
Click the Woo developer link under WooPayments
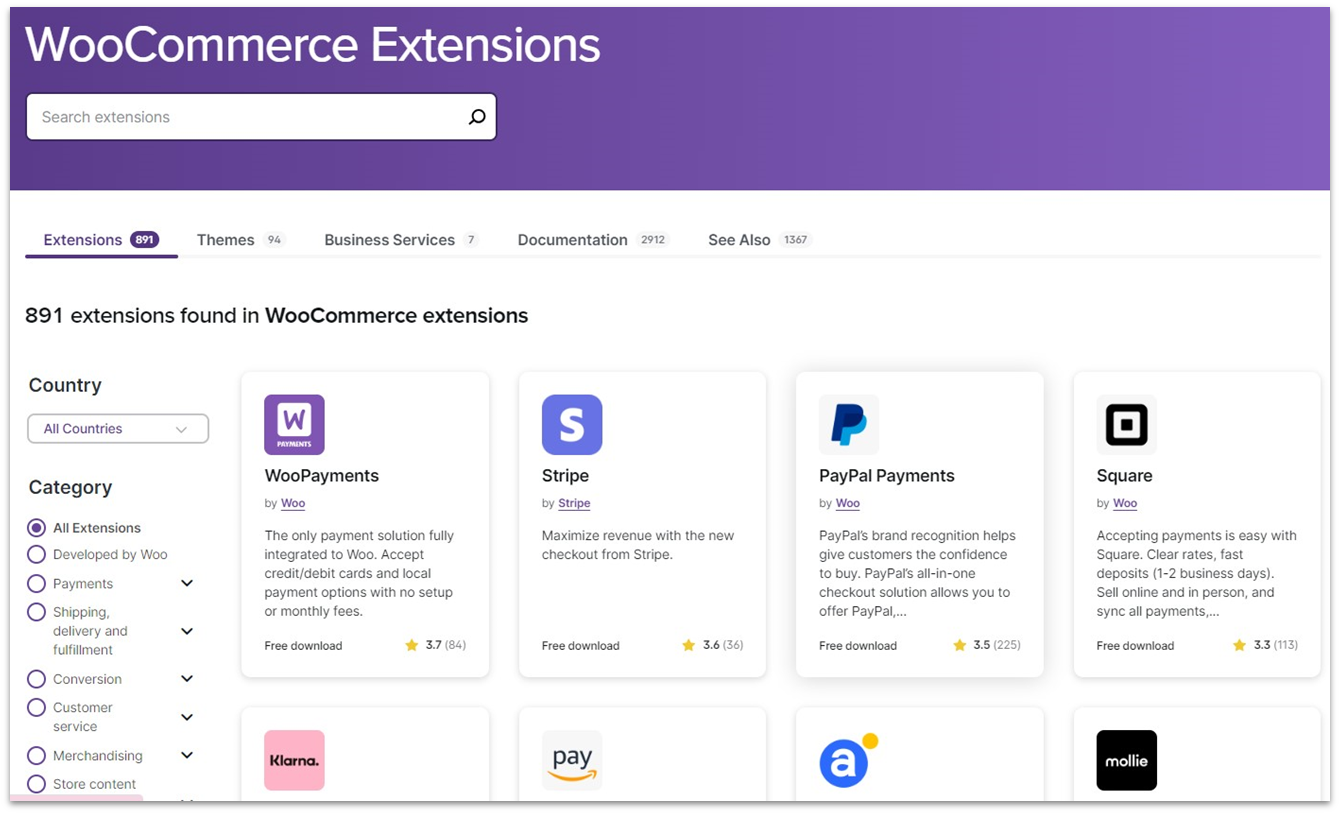(x=293, y=504)
